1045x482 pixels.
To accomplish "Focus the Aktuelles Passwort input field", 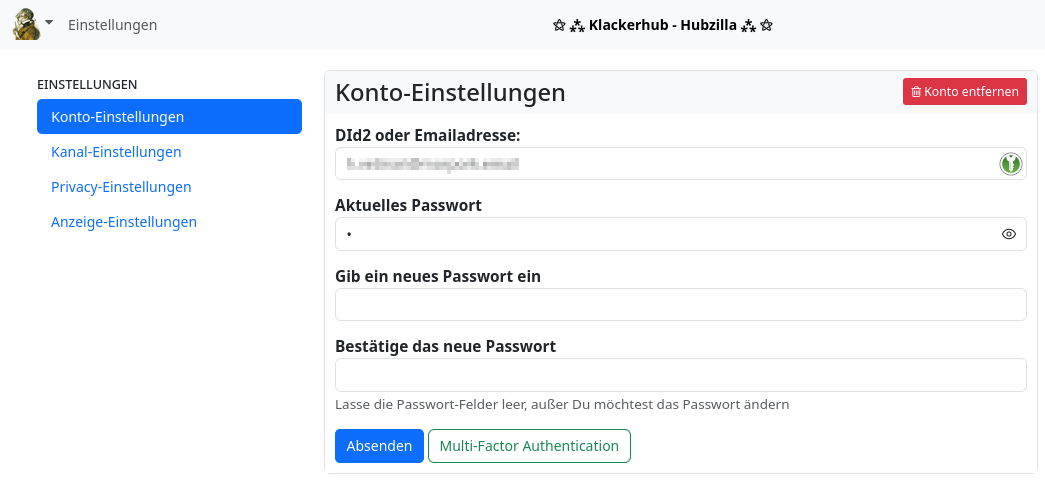I will (x=660, y=235).
